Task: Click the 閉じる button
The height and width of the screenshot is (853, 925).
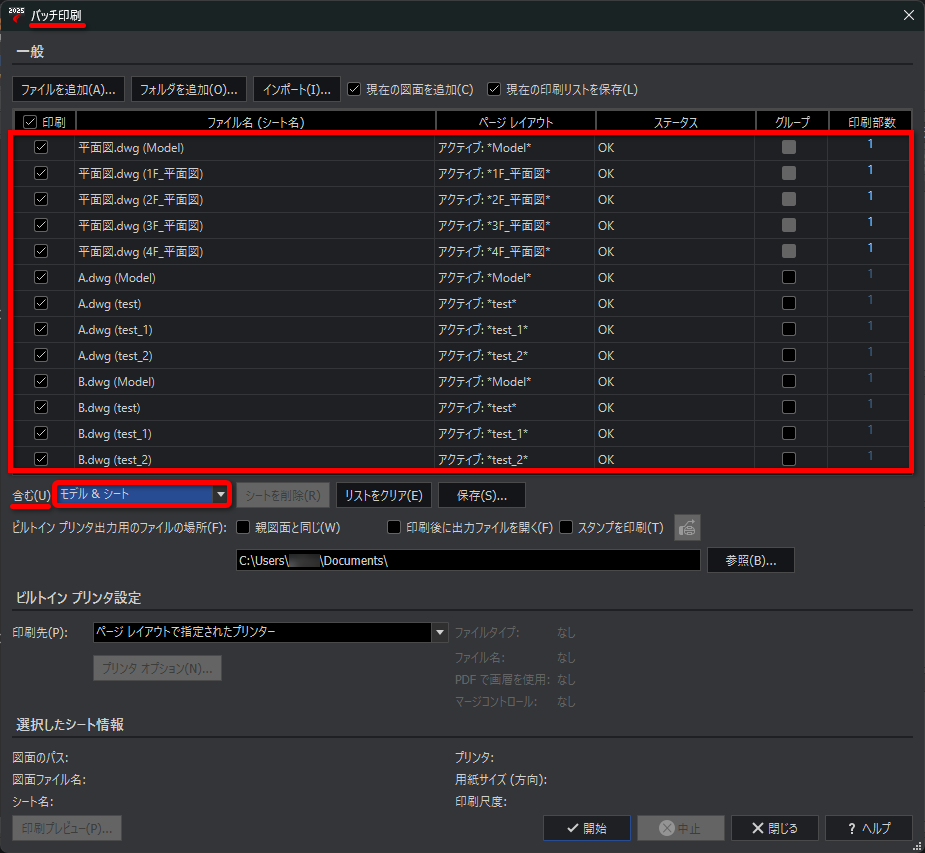Action: [x=775, y=828]
